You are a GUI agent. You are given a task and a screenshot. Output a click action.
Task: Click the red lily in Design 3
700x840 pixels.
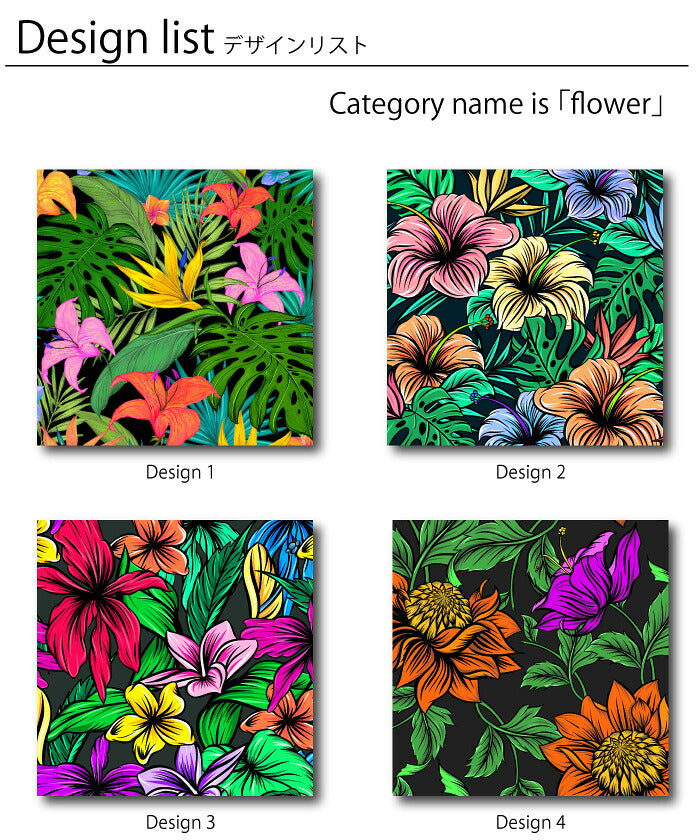(96, 600)
